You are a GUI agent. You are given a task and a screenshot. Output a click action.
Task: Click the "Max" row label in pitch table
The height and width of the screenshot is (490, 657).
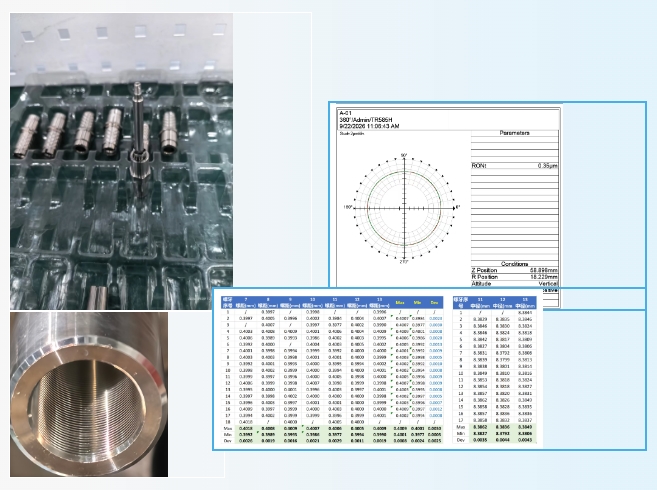click(x=228, y=429)
